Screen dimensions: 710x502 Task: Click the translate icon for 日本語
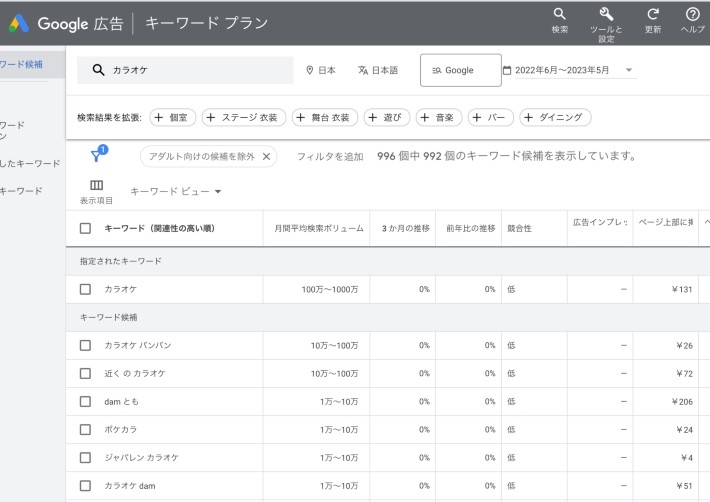click(363, 70)
